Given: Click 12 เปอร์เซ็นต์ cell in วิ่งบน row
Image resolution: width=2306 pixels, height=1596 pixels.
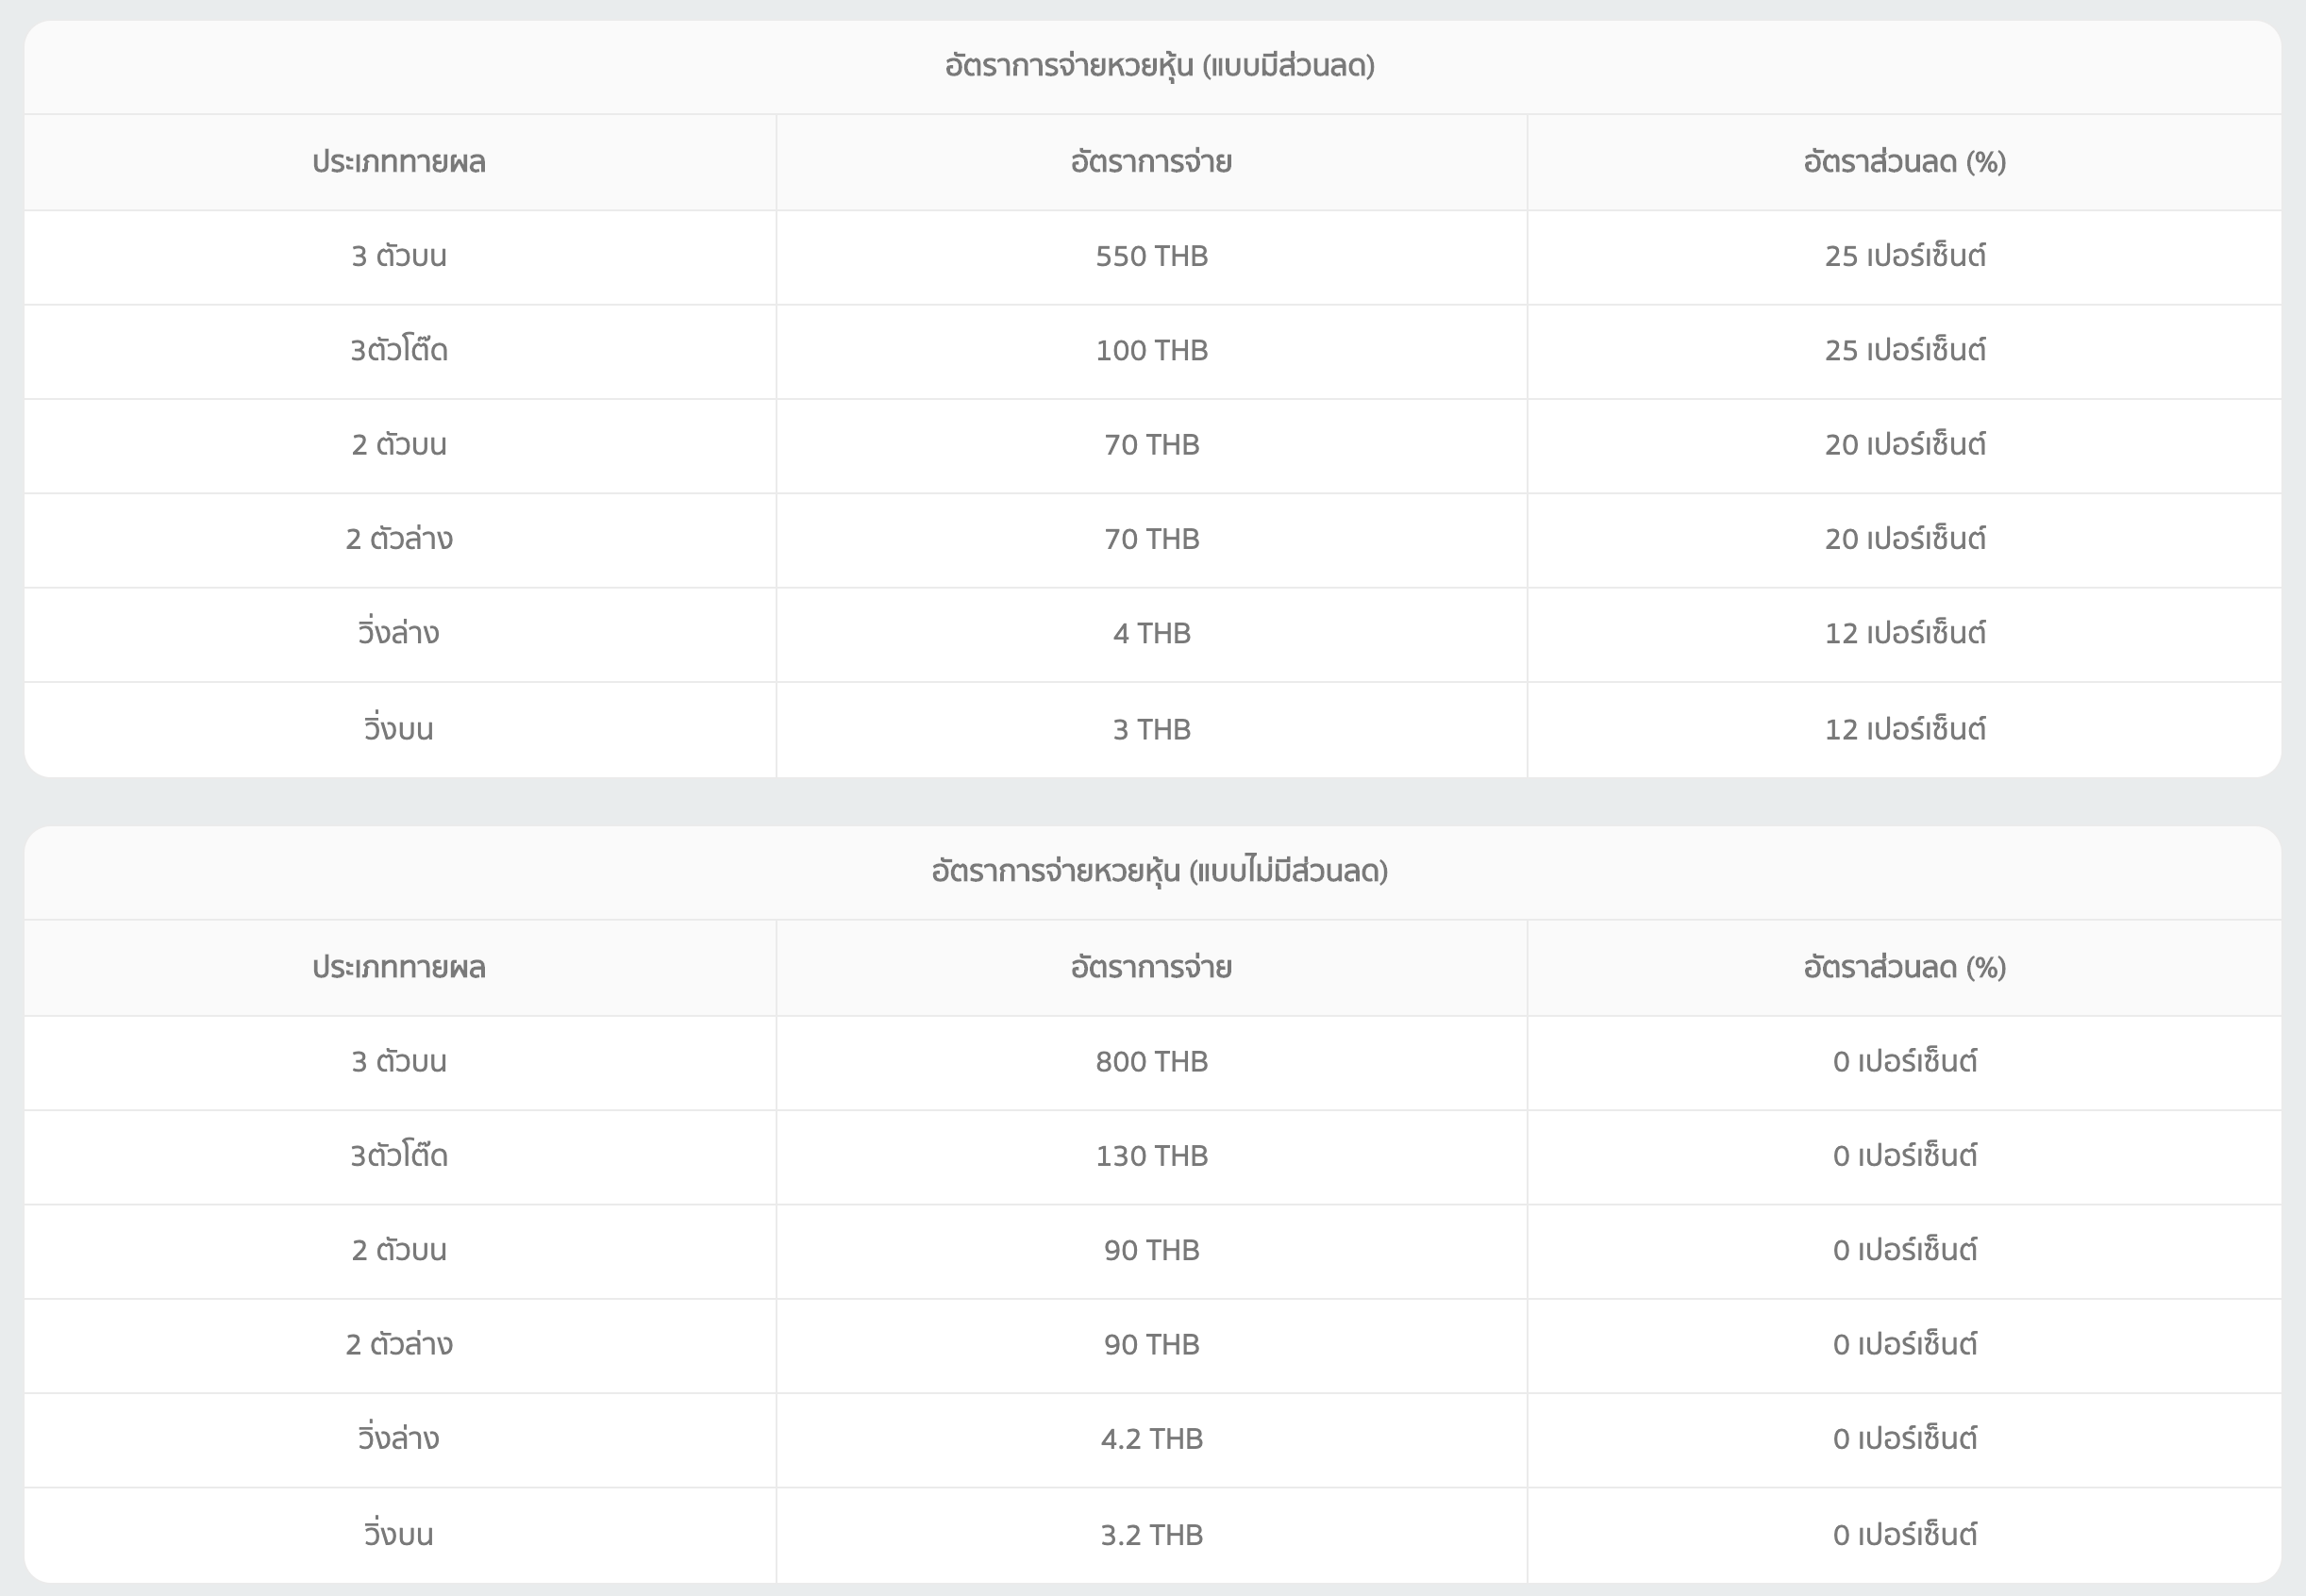Looking at the screenshot, I should 1904,729.
